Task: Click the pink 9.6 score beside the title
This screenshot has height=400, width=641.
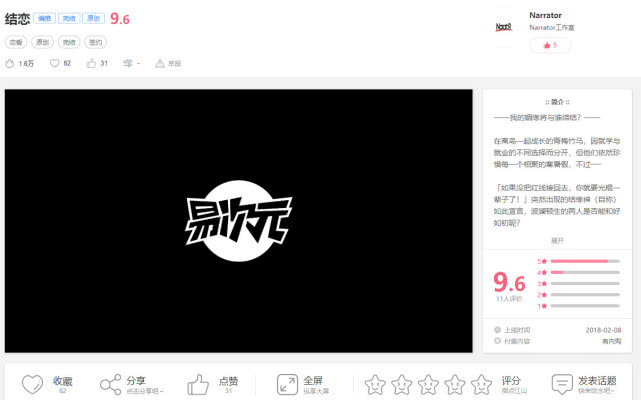Action: click(x=120, y=19)
